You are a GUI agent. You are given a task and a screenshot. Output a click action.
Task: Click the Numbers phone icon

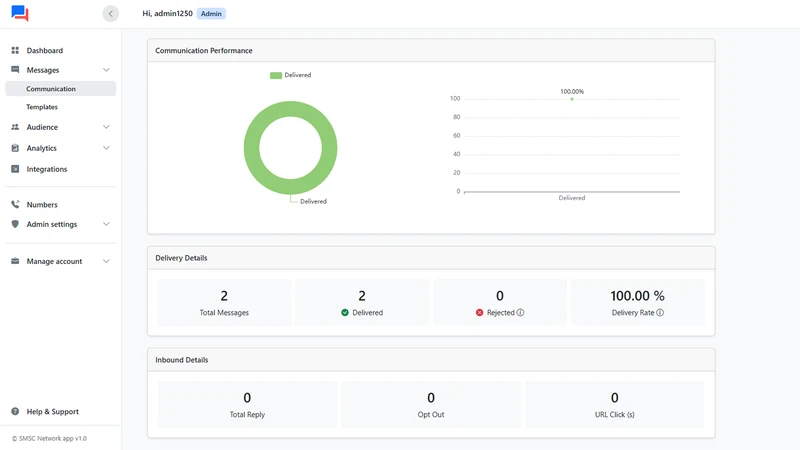[x=15, y=204]
